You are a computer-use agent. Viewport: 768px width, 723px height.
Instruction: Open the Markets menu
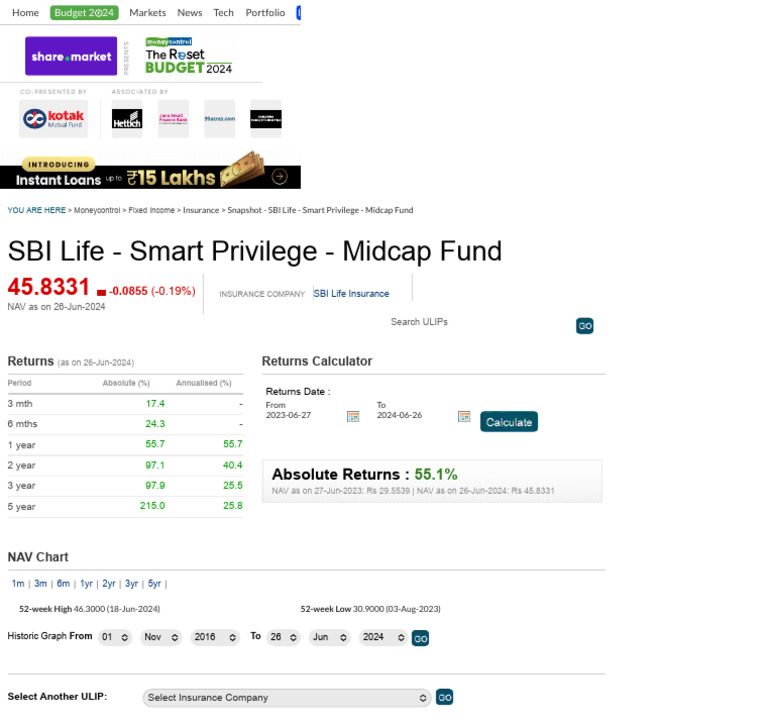(147, 13)
